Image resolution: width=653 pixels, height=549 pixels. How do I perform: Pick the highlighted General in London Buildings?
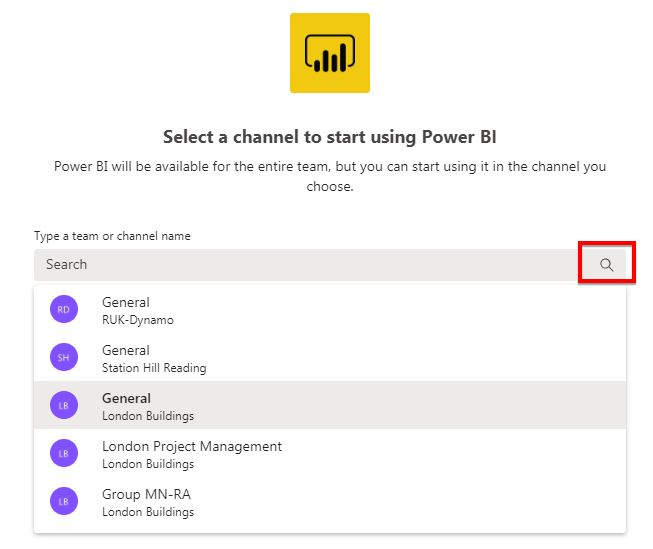point(330,405)
